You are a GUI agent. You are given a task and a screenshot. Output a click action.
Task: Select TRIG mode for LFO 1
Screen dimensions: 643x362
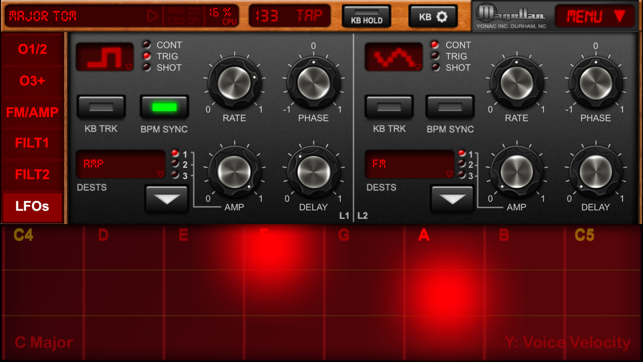tap(146, 56)
